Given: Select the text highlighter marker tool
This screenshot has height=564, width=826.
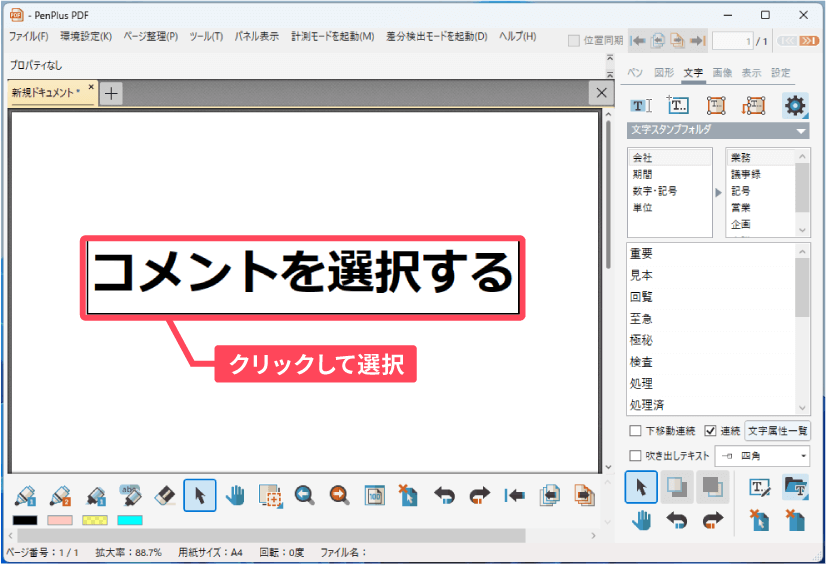Looking at the screenshot, I should (131, 495).
